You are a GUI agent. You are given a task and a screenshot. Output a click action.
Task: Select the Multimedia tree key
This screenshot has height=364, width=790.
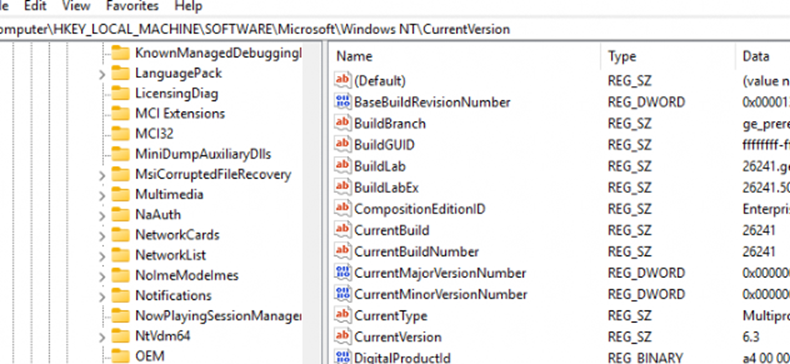[169, 195]
